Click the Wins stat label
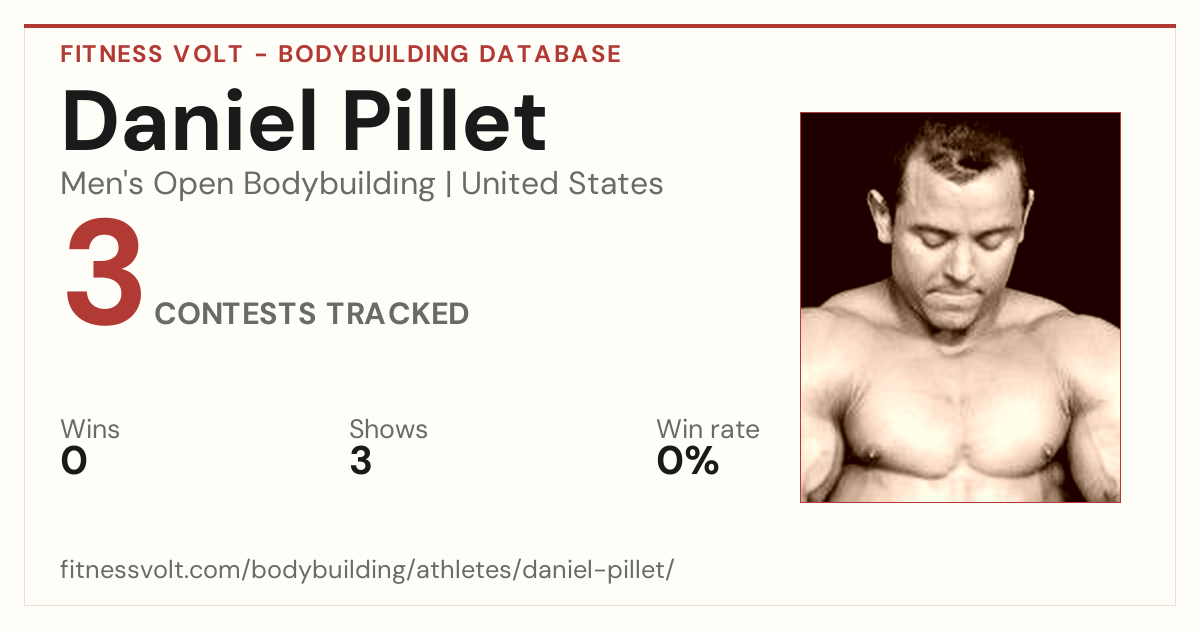 pyautogui.click(x=90, y=430)
